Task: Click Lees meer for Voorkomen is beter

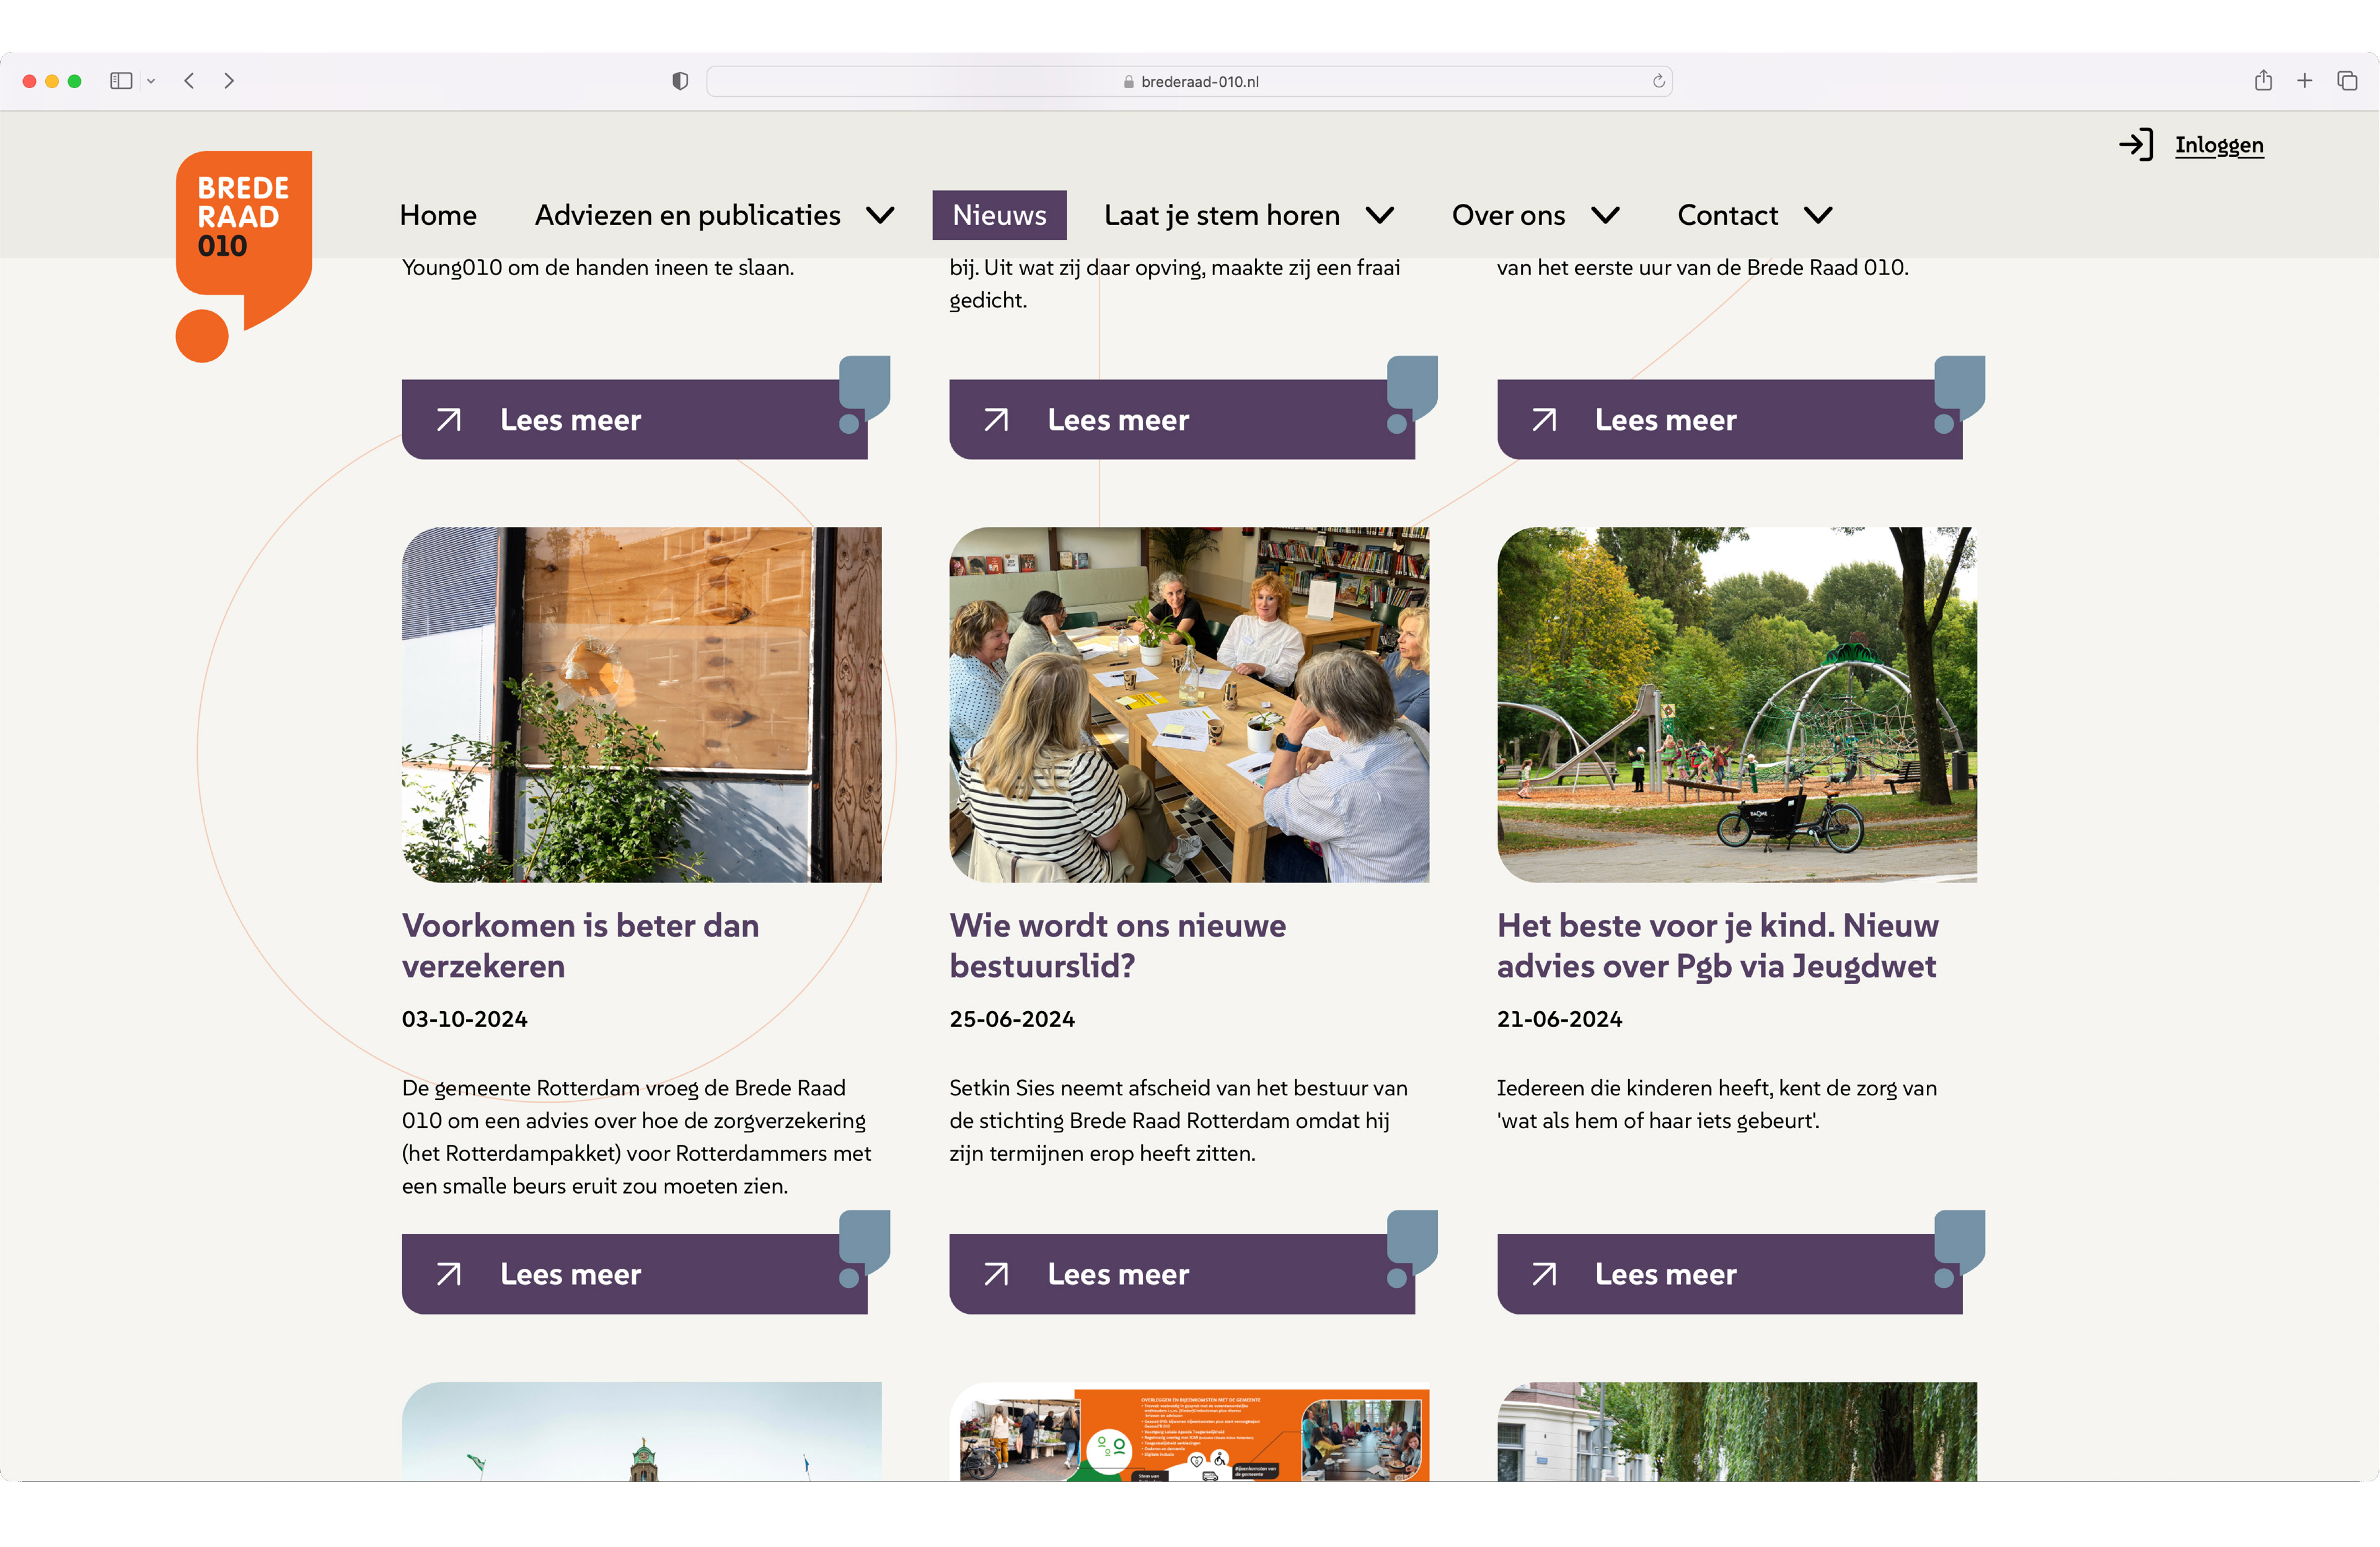Action: [x=634, y=1274]
